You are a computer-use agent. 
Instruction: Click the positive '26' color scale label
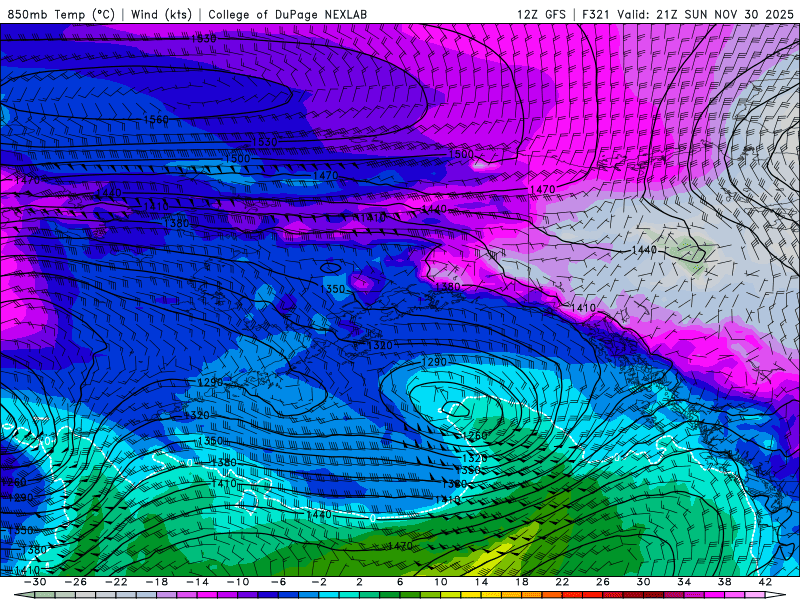point(603,582)
